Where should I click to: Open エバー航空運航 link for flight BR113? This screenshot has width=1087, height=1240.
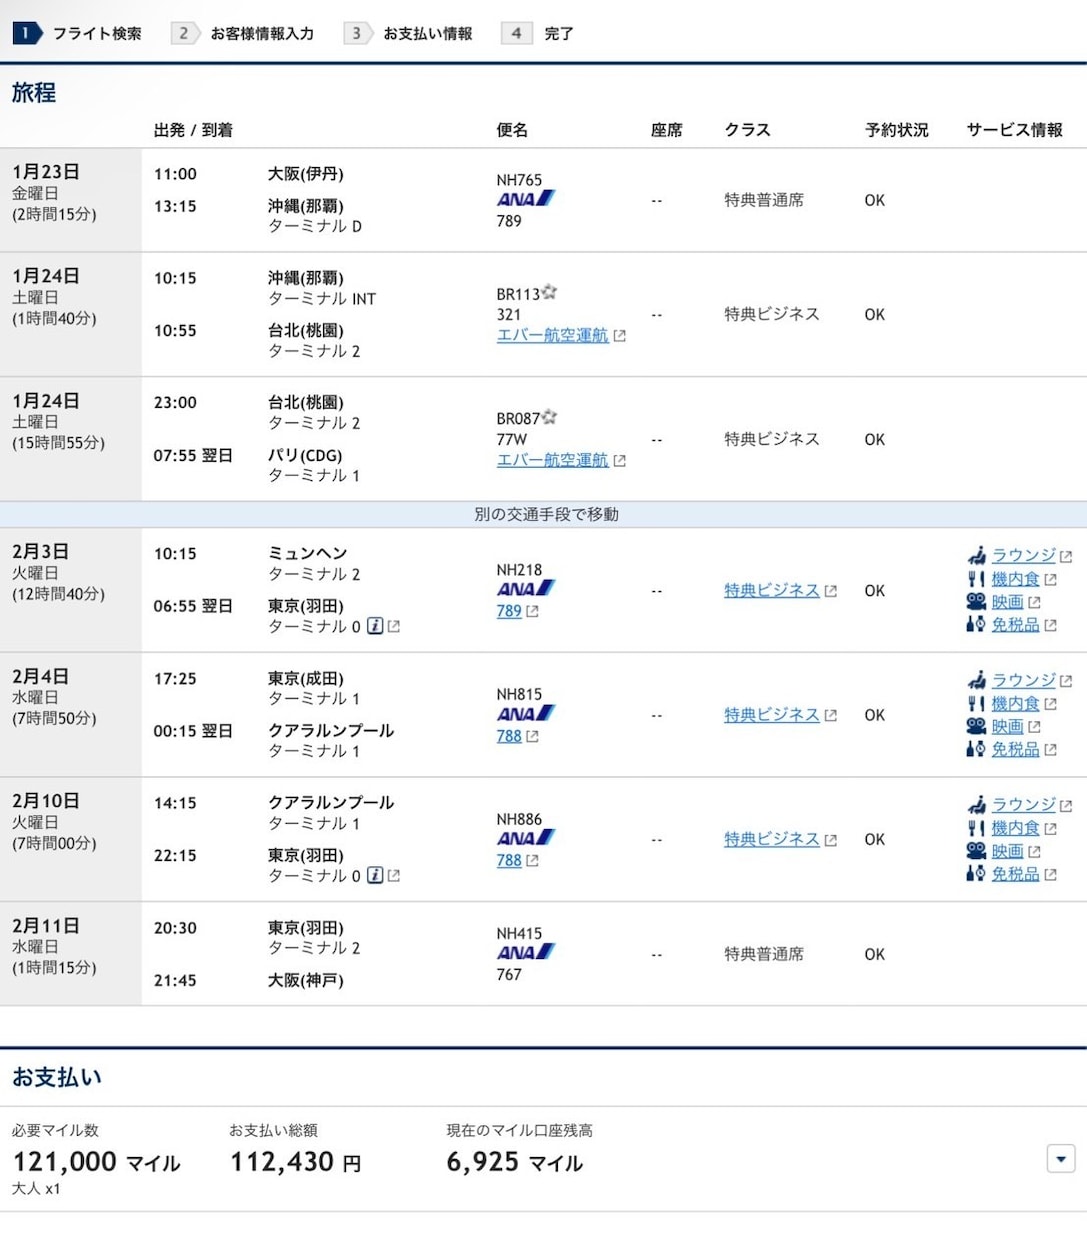point(552,336)
